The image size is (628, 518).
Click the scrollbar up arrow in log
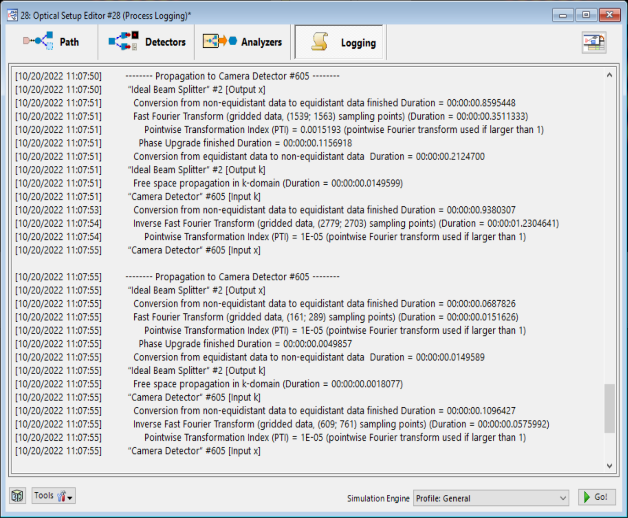[610, 75]
